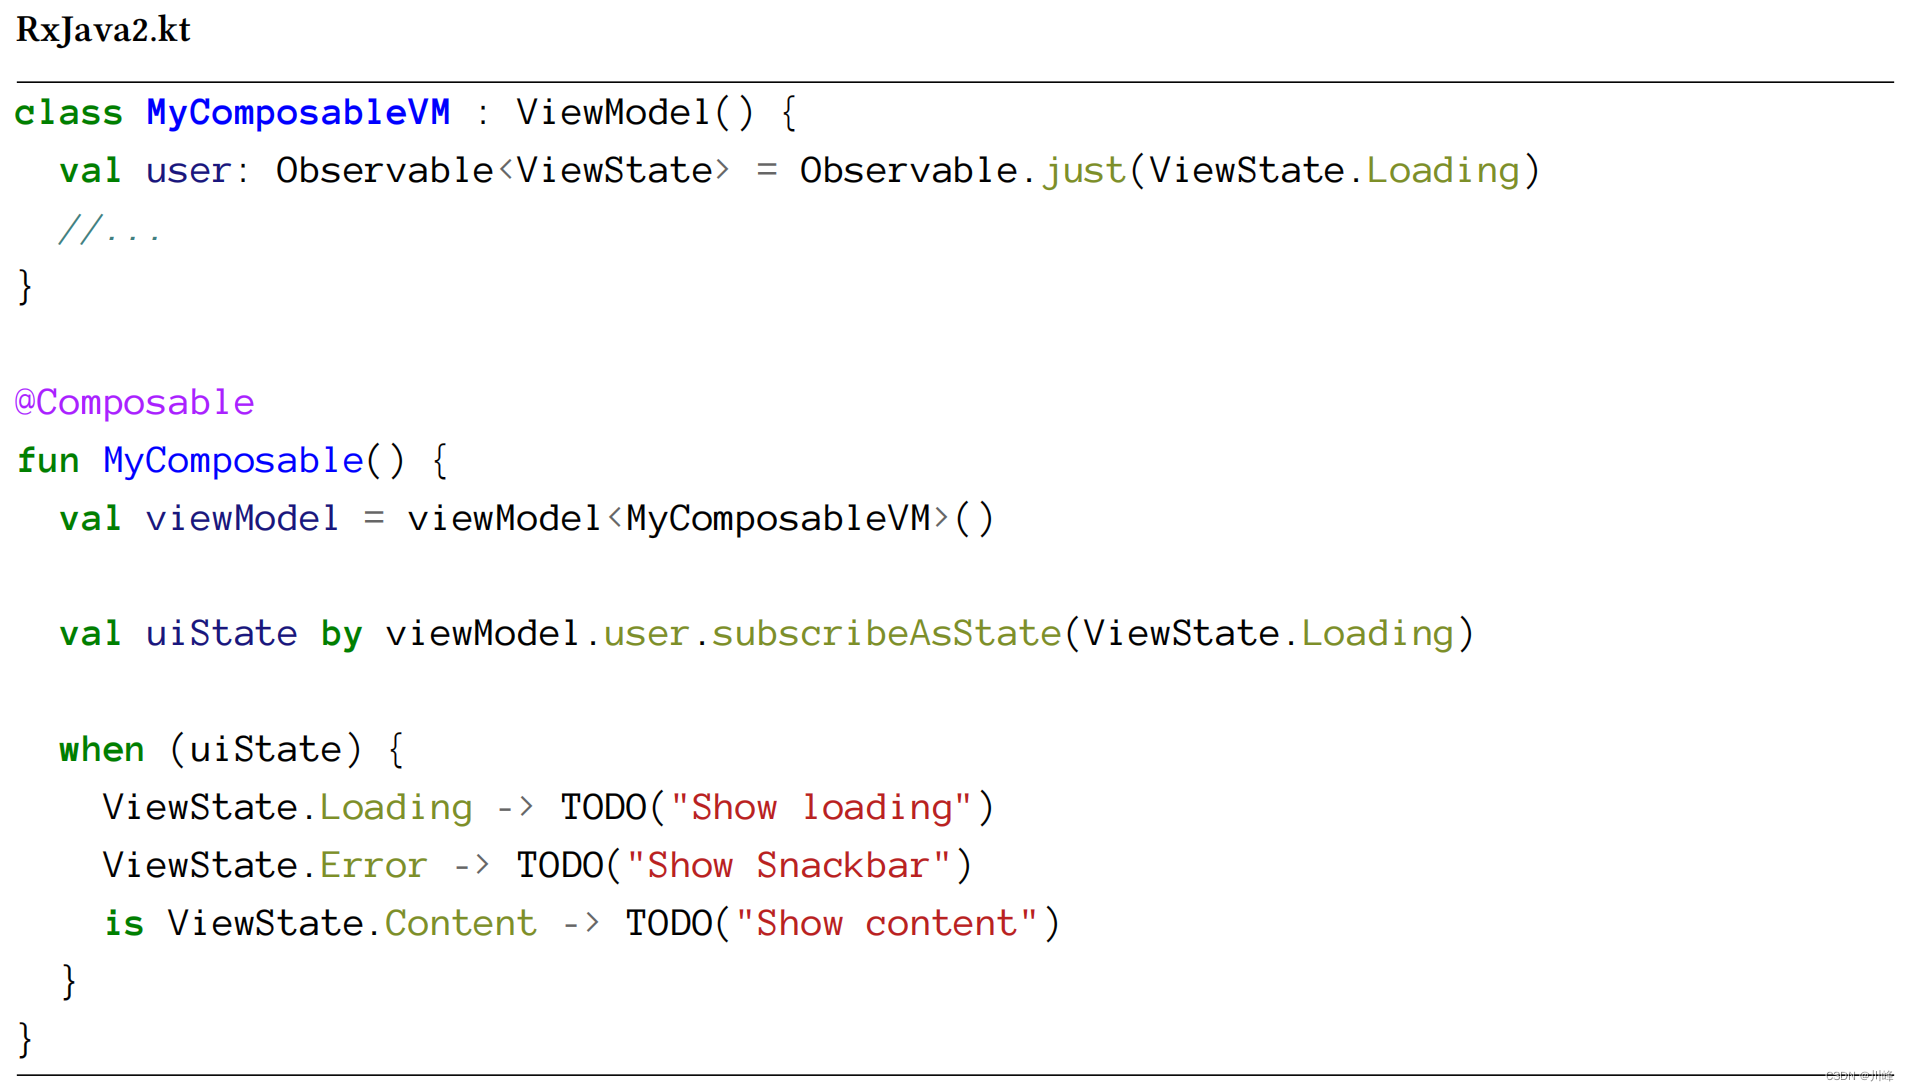
Task: Click the Observable<ViewState> type annotation
Action: tap(502, 170)
